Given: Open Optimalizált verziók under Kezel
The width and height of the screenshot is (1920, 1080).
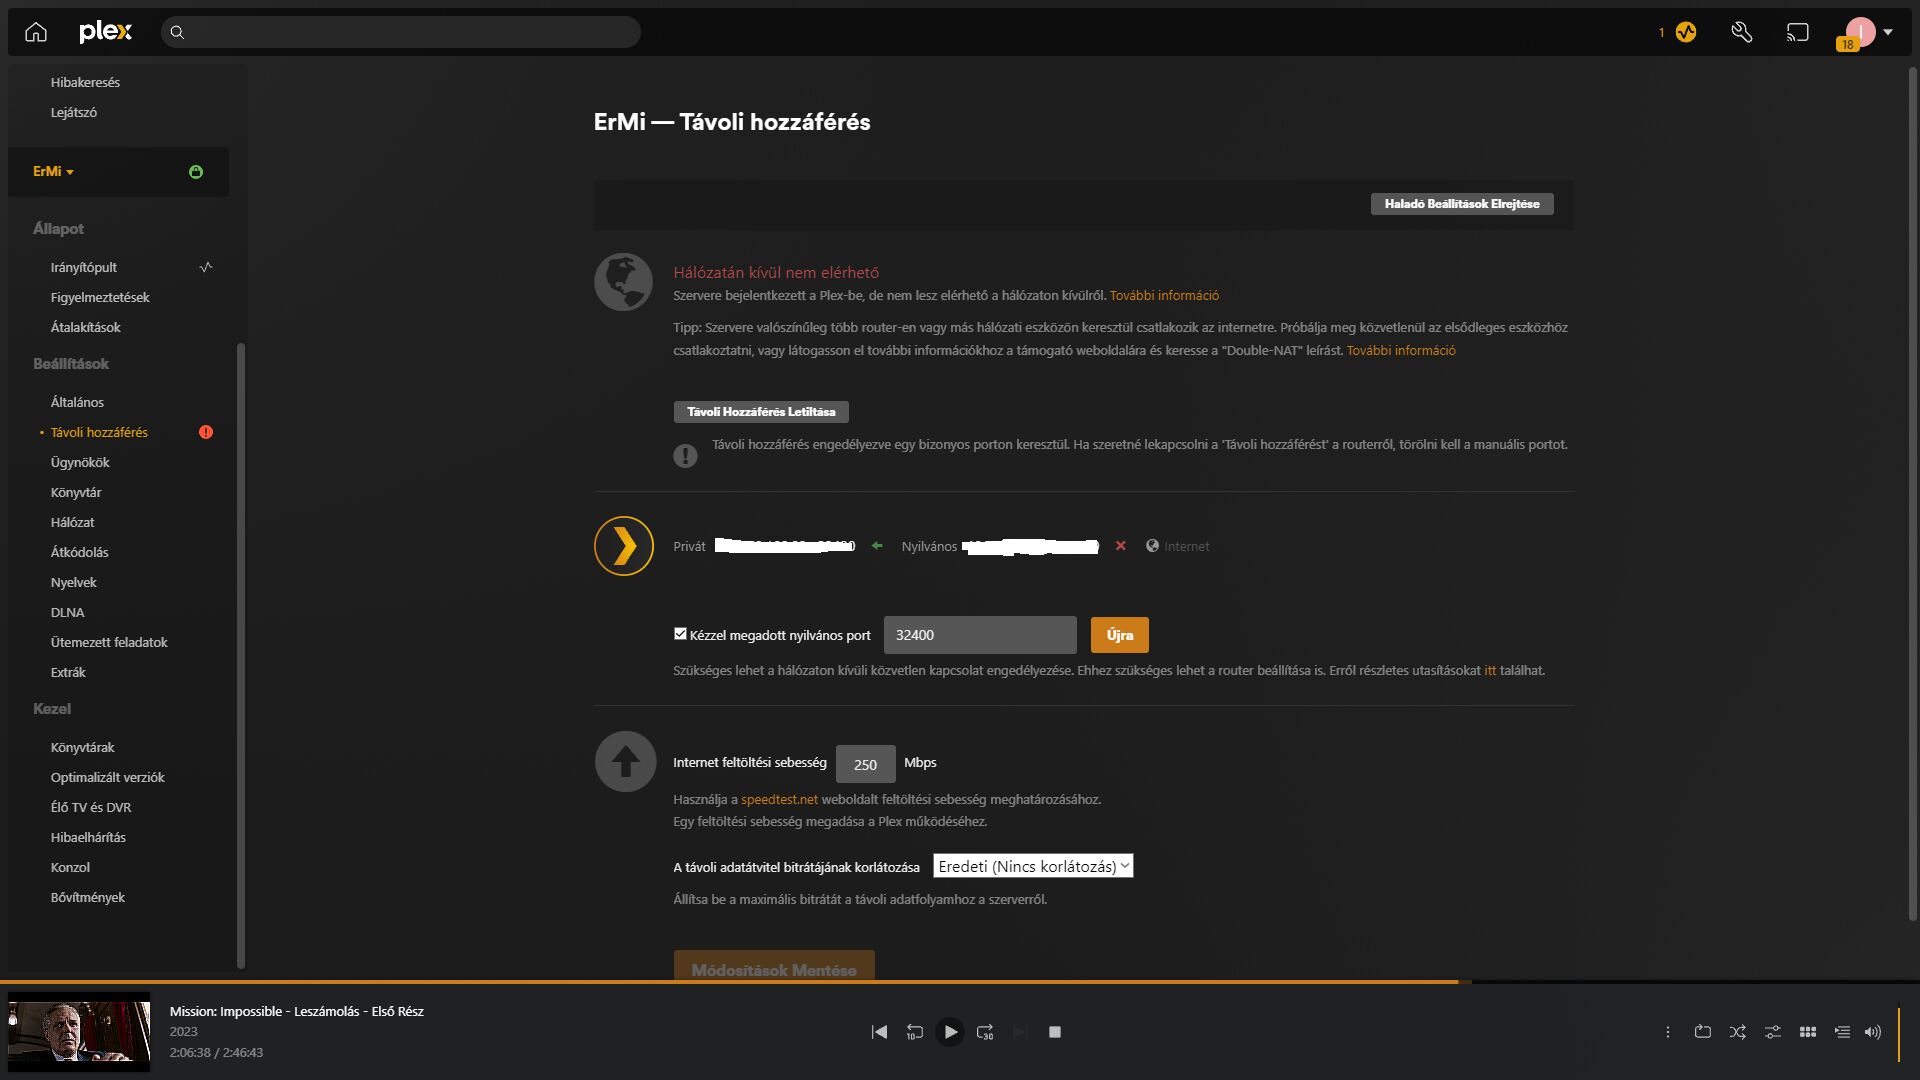Looking at the screenshot, I should [x=108, y=777].
